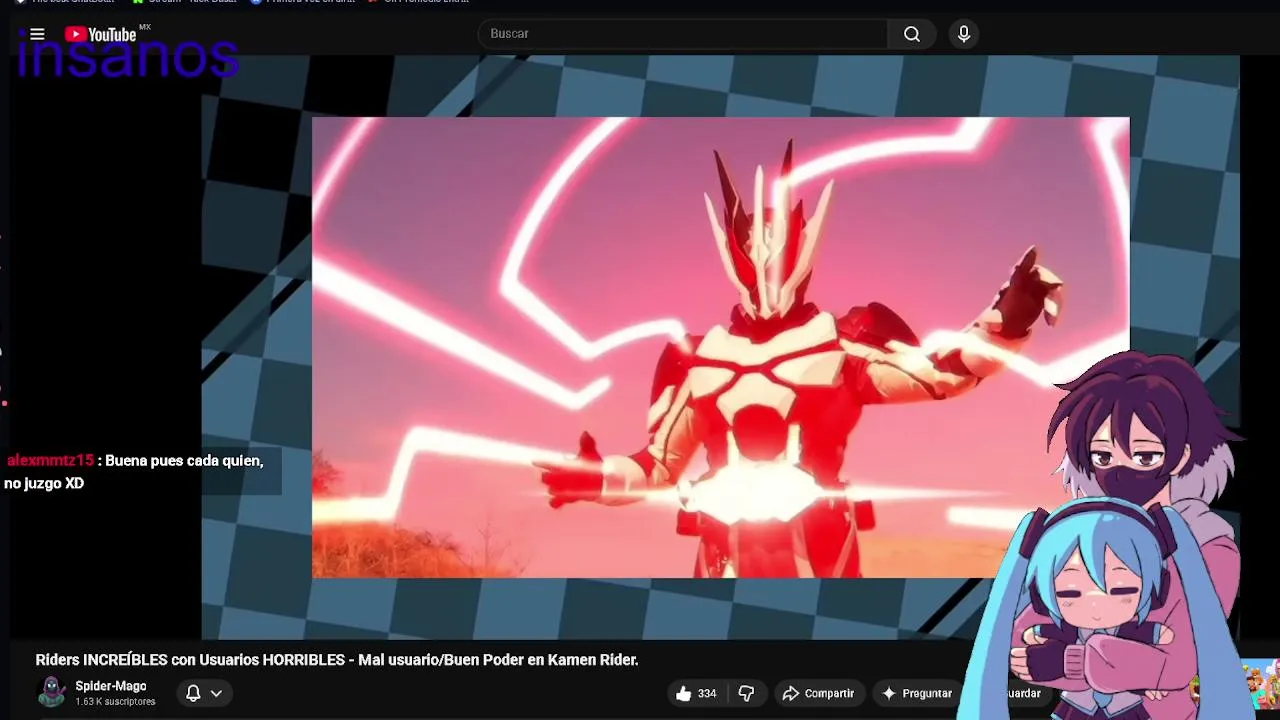The image size is (1280, 720).
Task: Select the video title Riders INCREÍBLES text
Action: [x=337, y=660]
